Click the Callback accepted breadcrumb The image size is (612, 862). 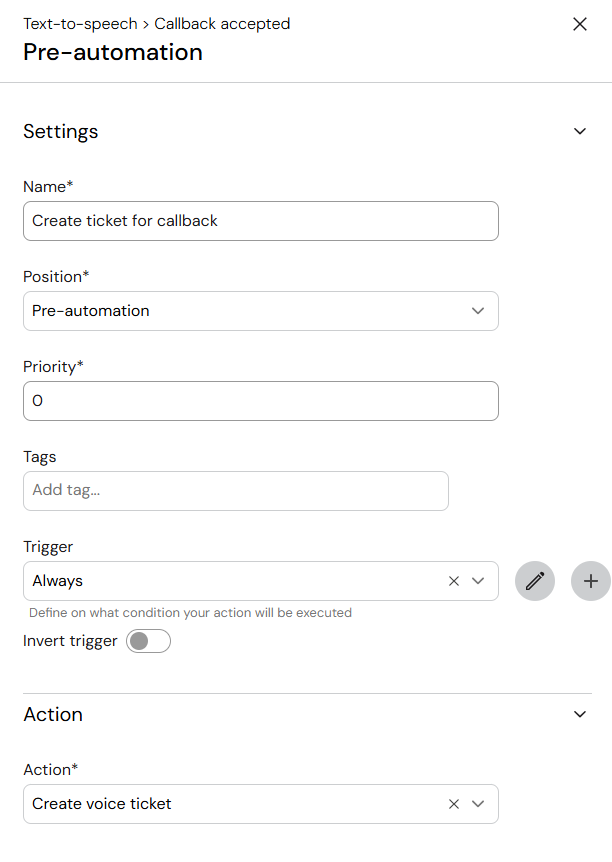point(222,24)
